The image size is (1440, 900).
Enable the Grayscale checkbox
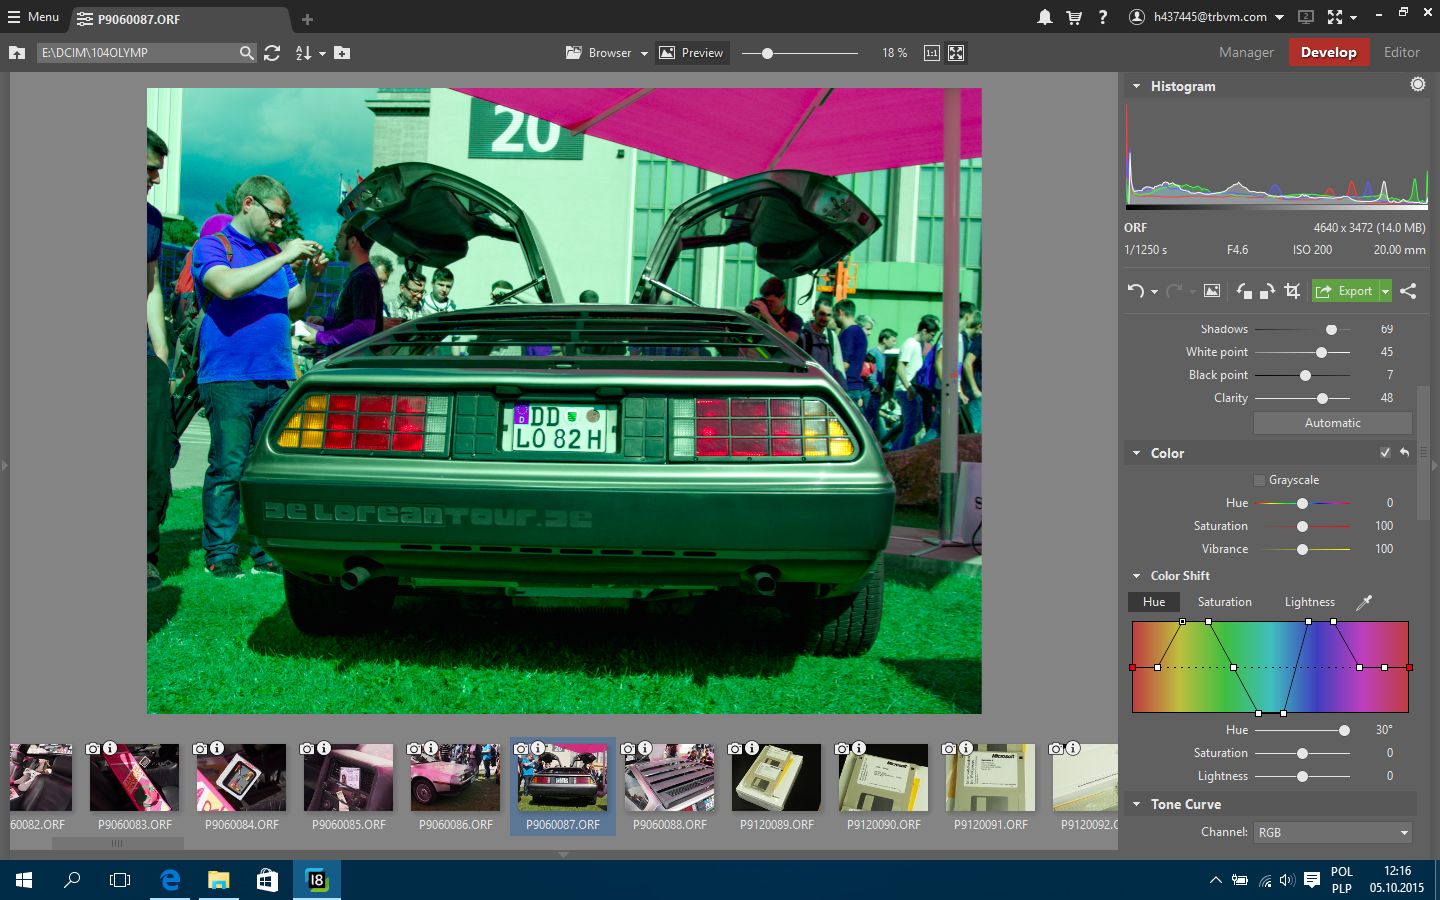coord(1260,480)
